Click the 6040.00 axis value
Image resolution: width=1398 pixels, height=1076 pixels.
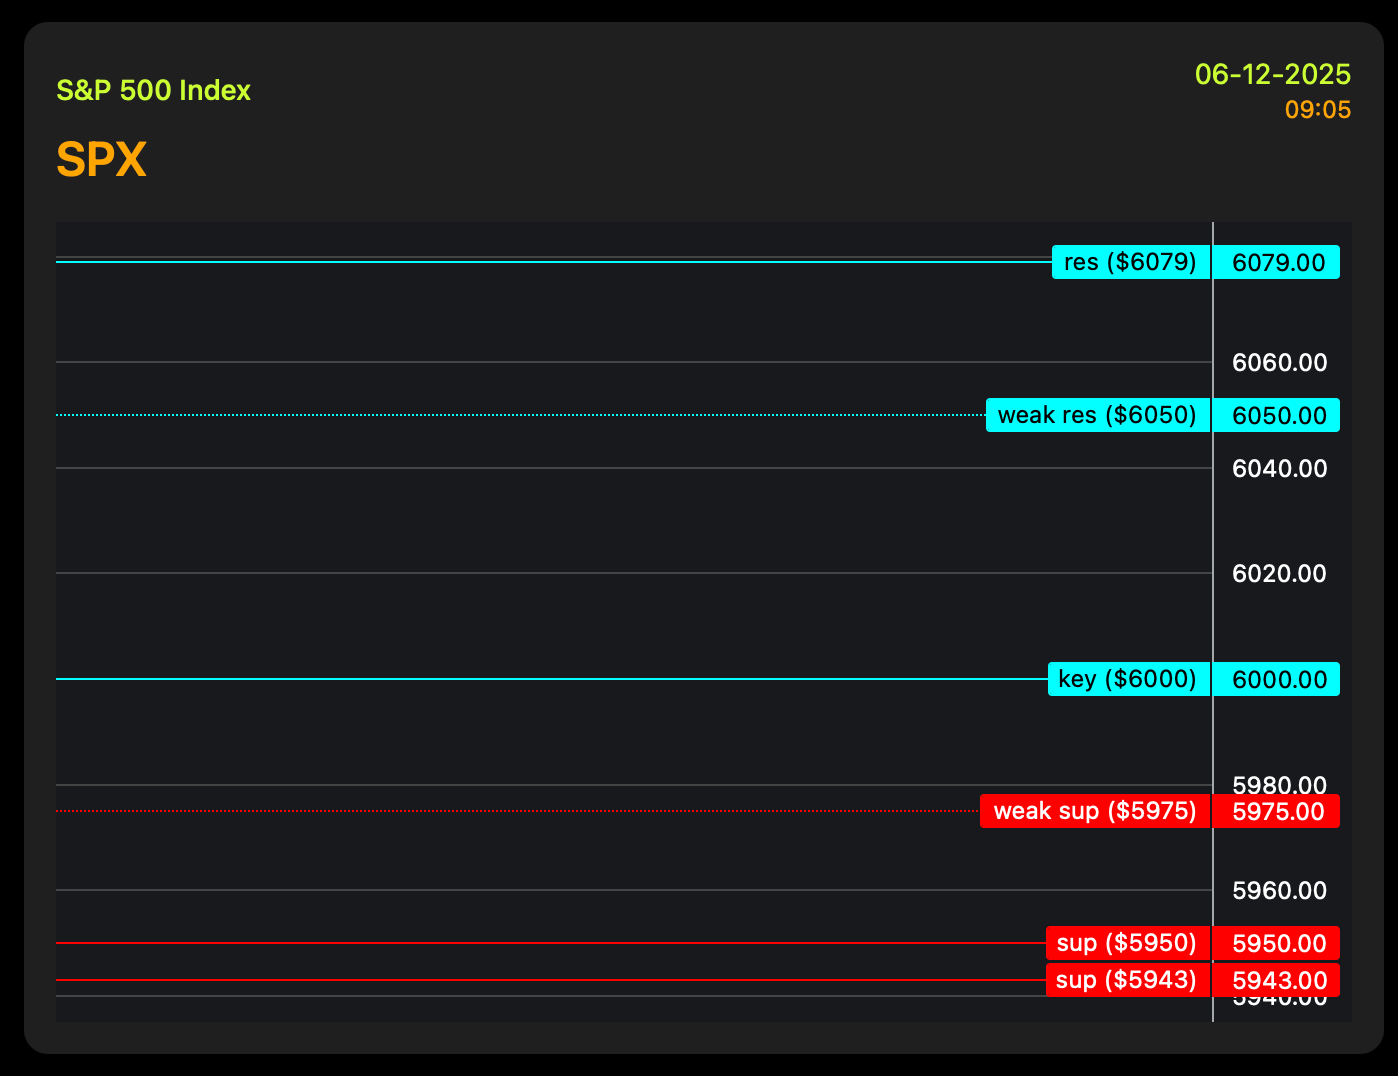1280,468
